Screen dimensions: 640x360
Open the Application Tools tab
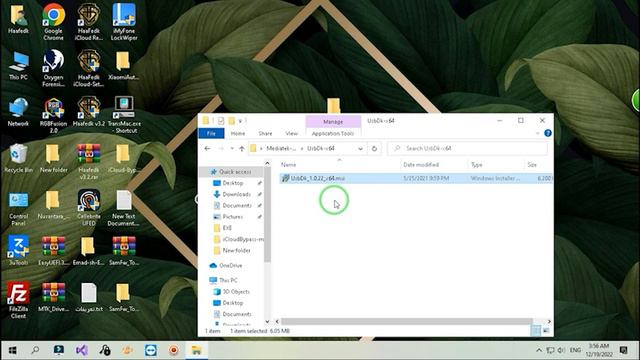[x=333, y=133]
